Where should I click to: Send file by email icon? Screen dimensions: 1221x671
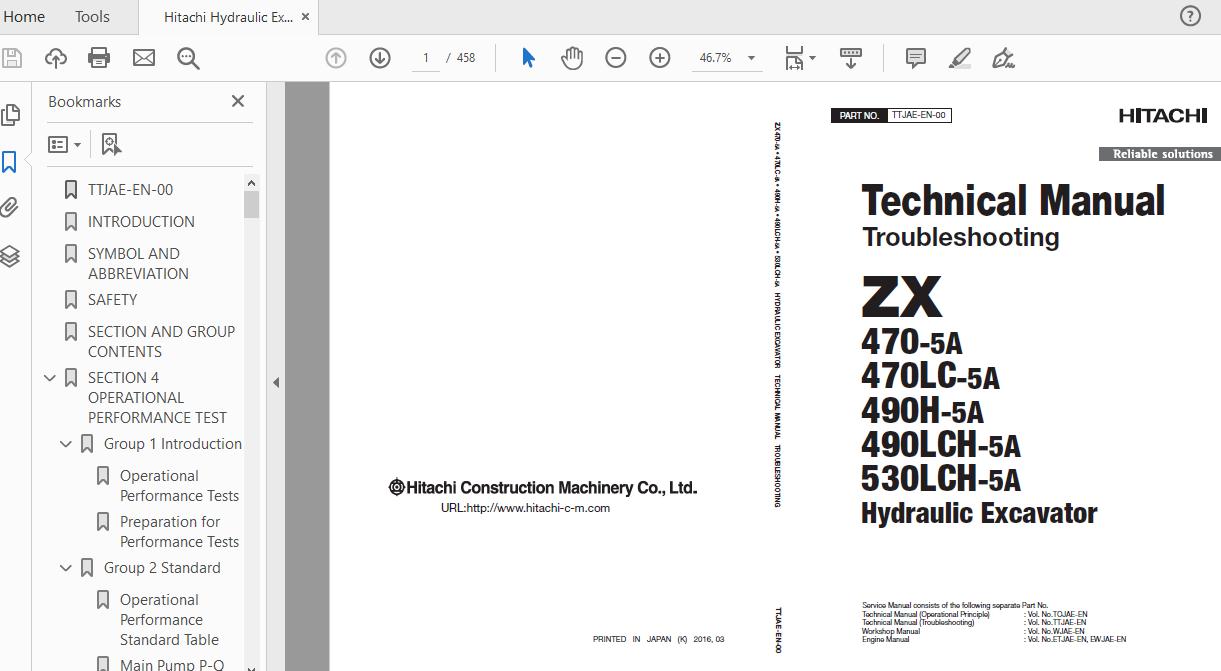point(144,58)
